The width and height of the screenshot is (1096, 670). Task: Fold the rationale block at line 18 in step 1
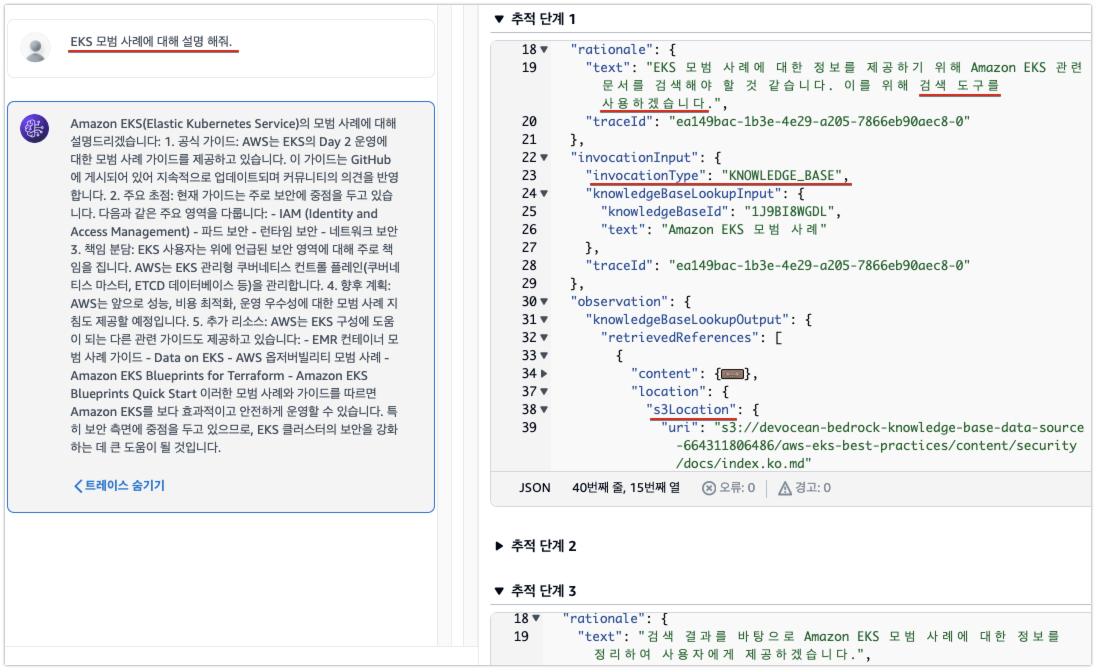pos(544,50)
